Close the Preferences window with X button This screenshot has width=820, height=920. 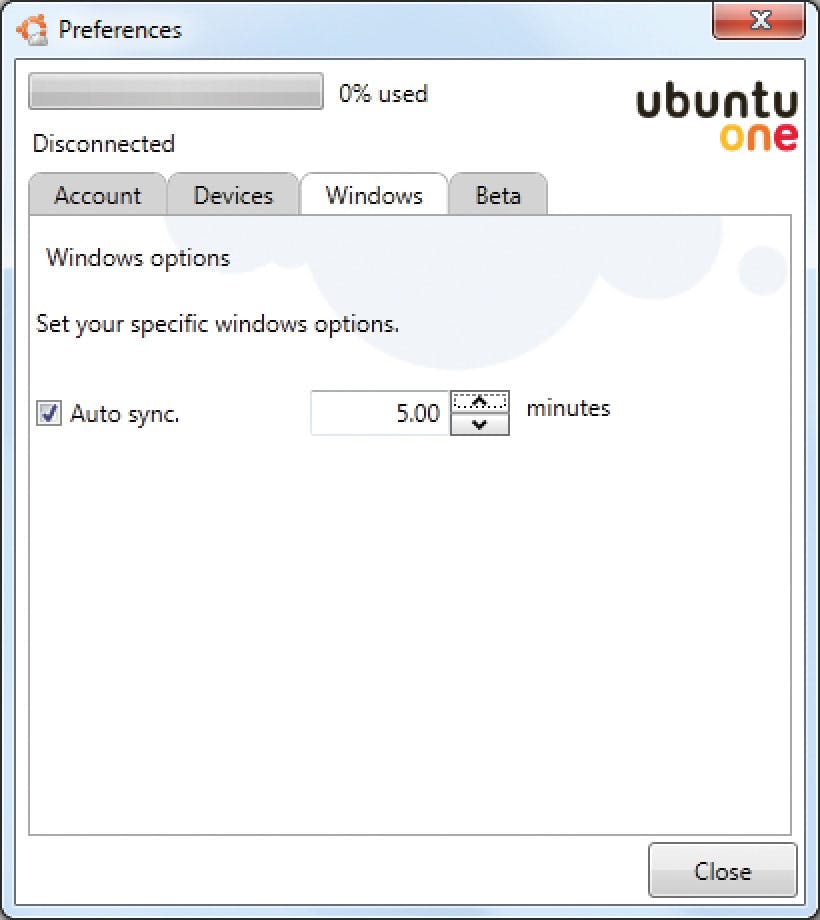point(759,21)
